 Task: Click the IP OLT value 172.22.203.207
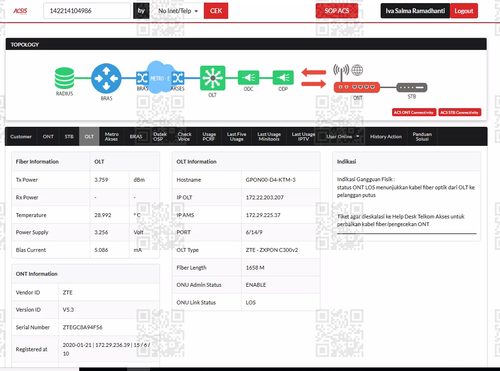[x=265, y=198]
